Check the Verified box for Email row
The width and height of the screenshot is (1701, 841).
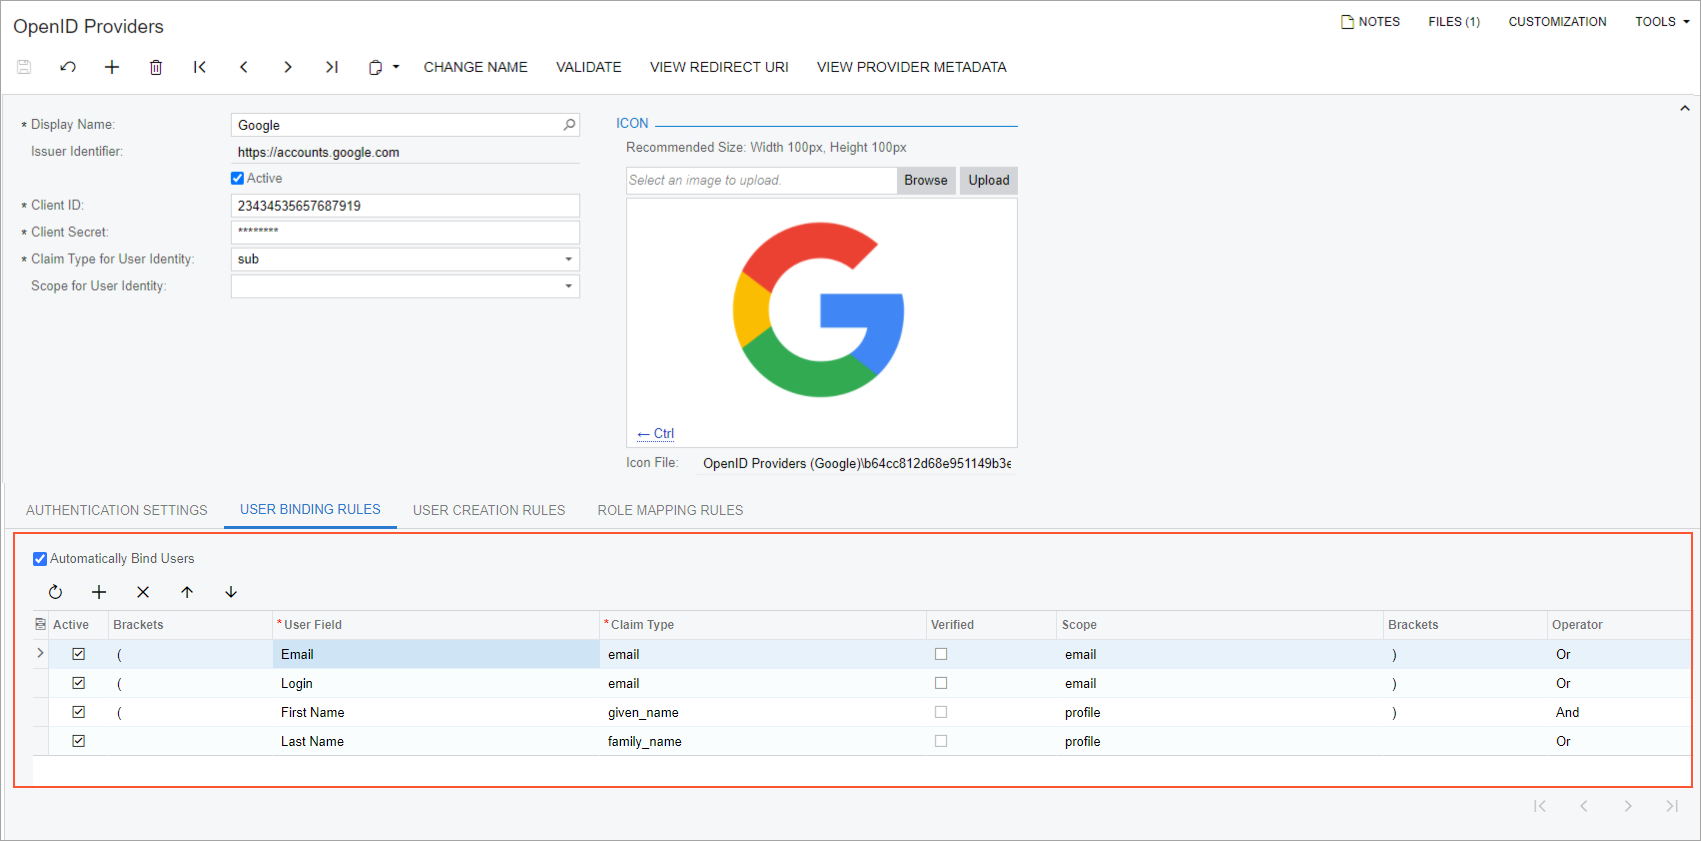point(941,654)
